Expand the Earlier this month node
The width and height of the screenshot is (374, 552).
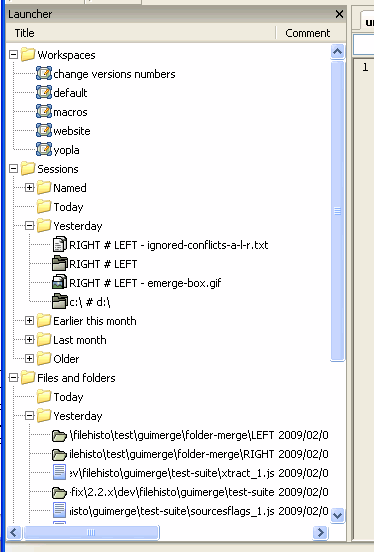(30, 321)
